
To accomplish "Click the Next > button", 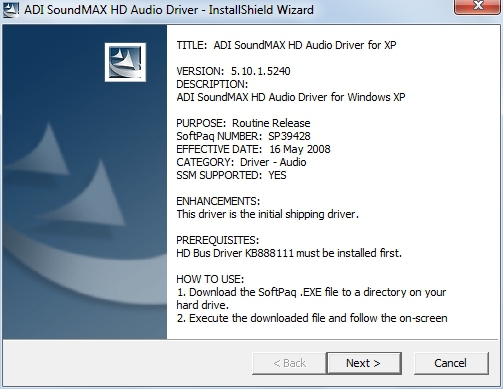I will (x=364, y=363).
